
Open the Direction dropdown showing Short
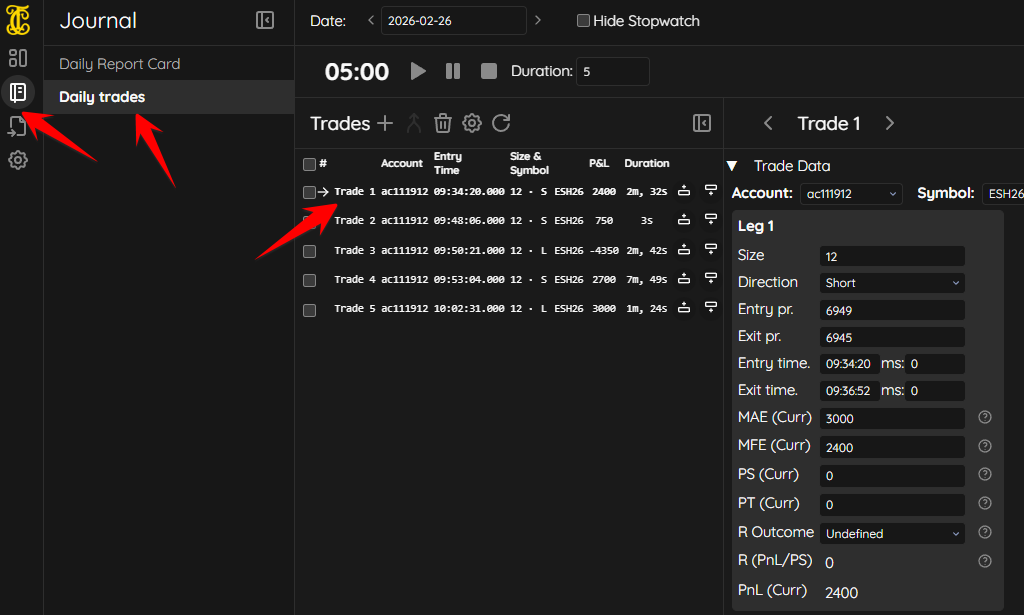892,283
